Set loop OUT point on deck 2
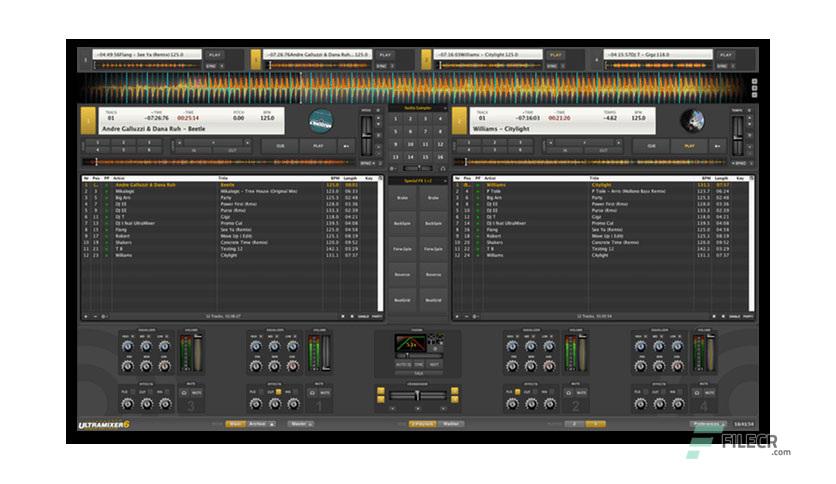The image size is (836, 484). [603, 151]
